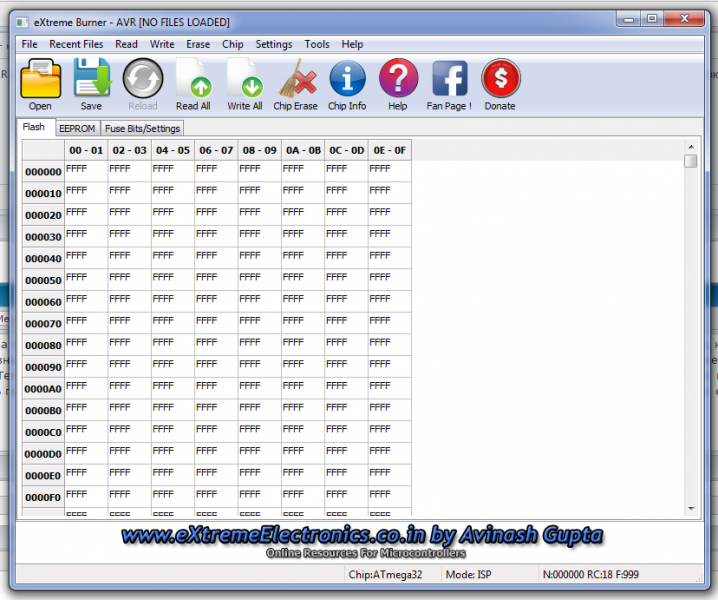Click the vertical scrollbar thumb

coord(691,161)
